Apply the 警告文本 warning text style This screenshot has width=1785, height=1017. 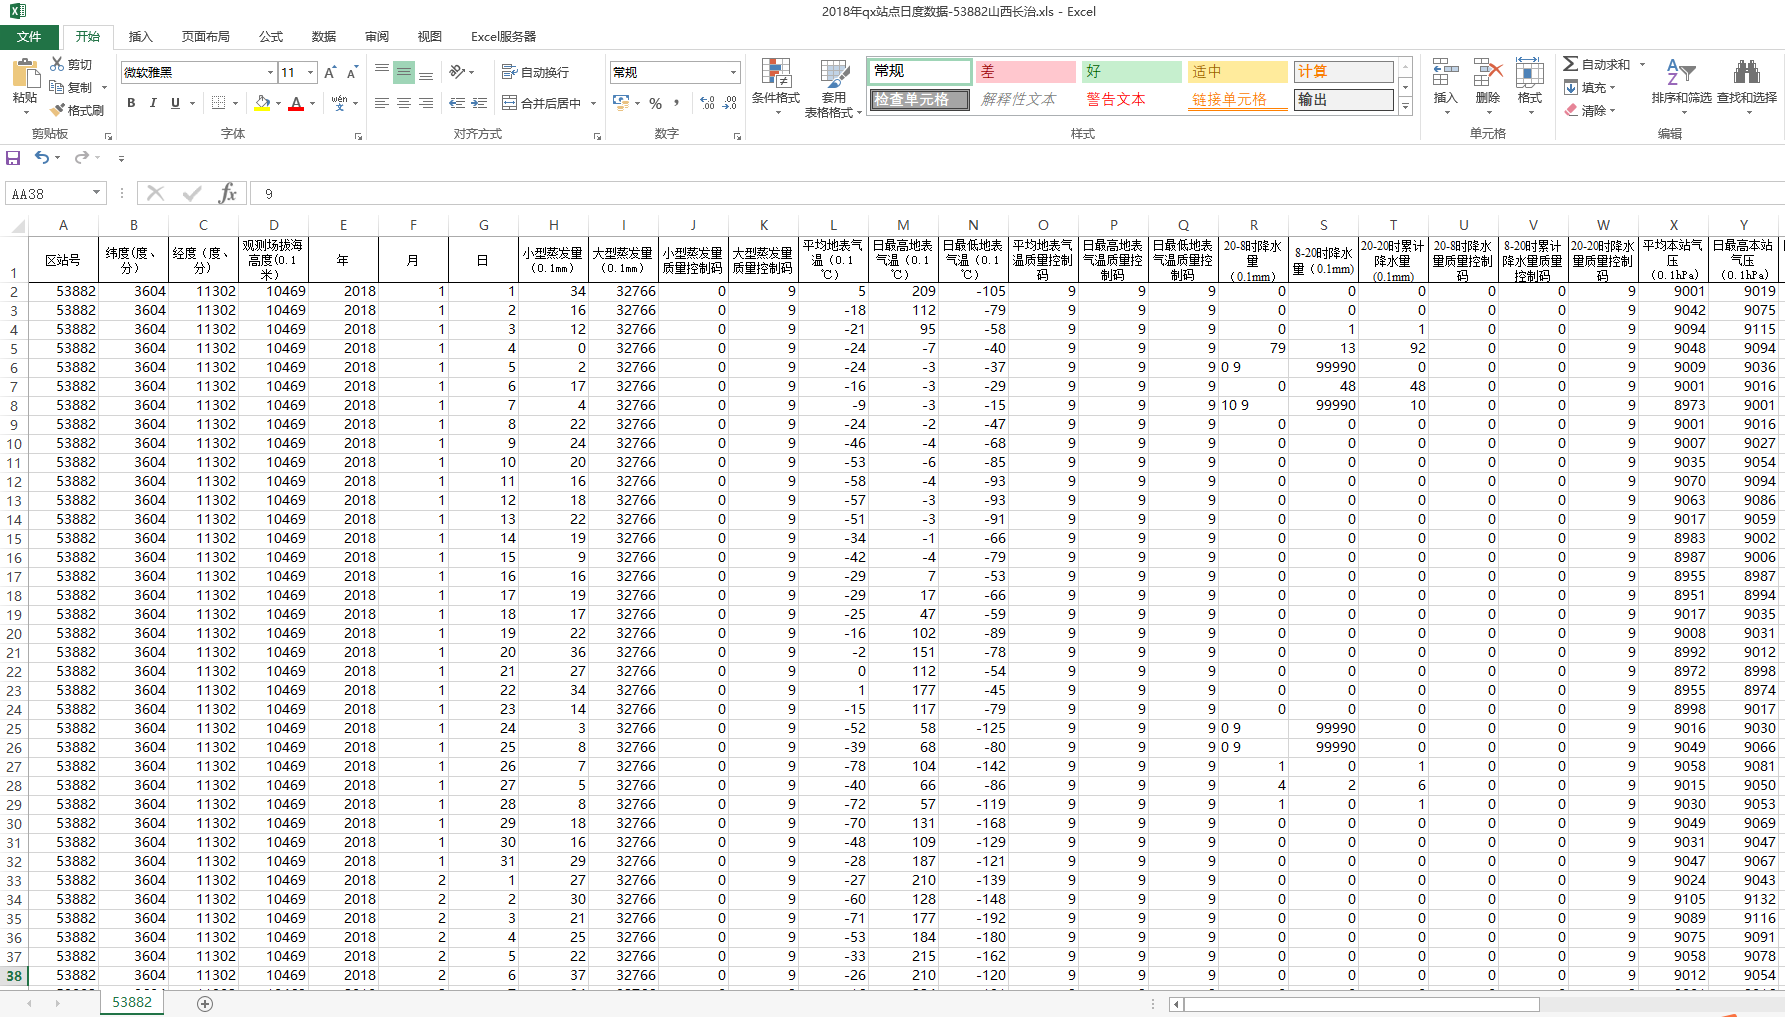coord(1132,100)
